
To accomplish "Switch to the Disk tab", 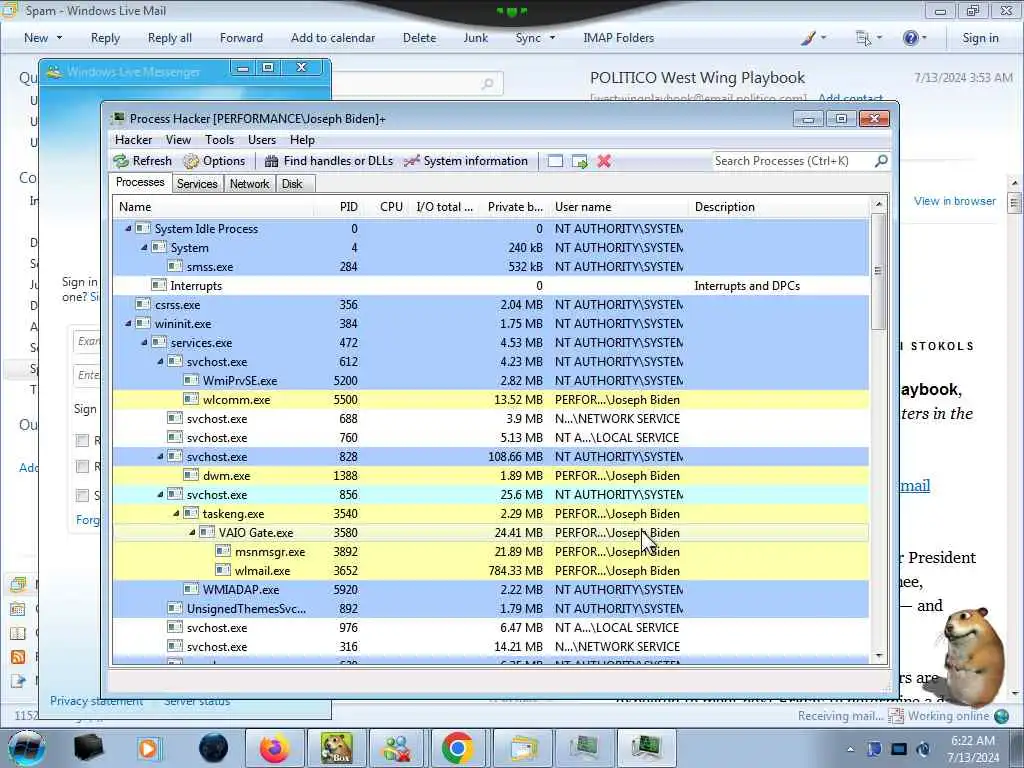I will pos(292,184).
